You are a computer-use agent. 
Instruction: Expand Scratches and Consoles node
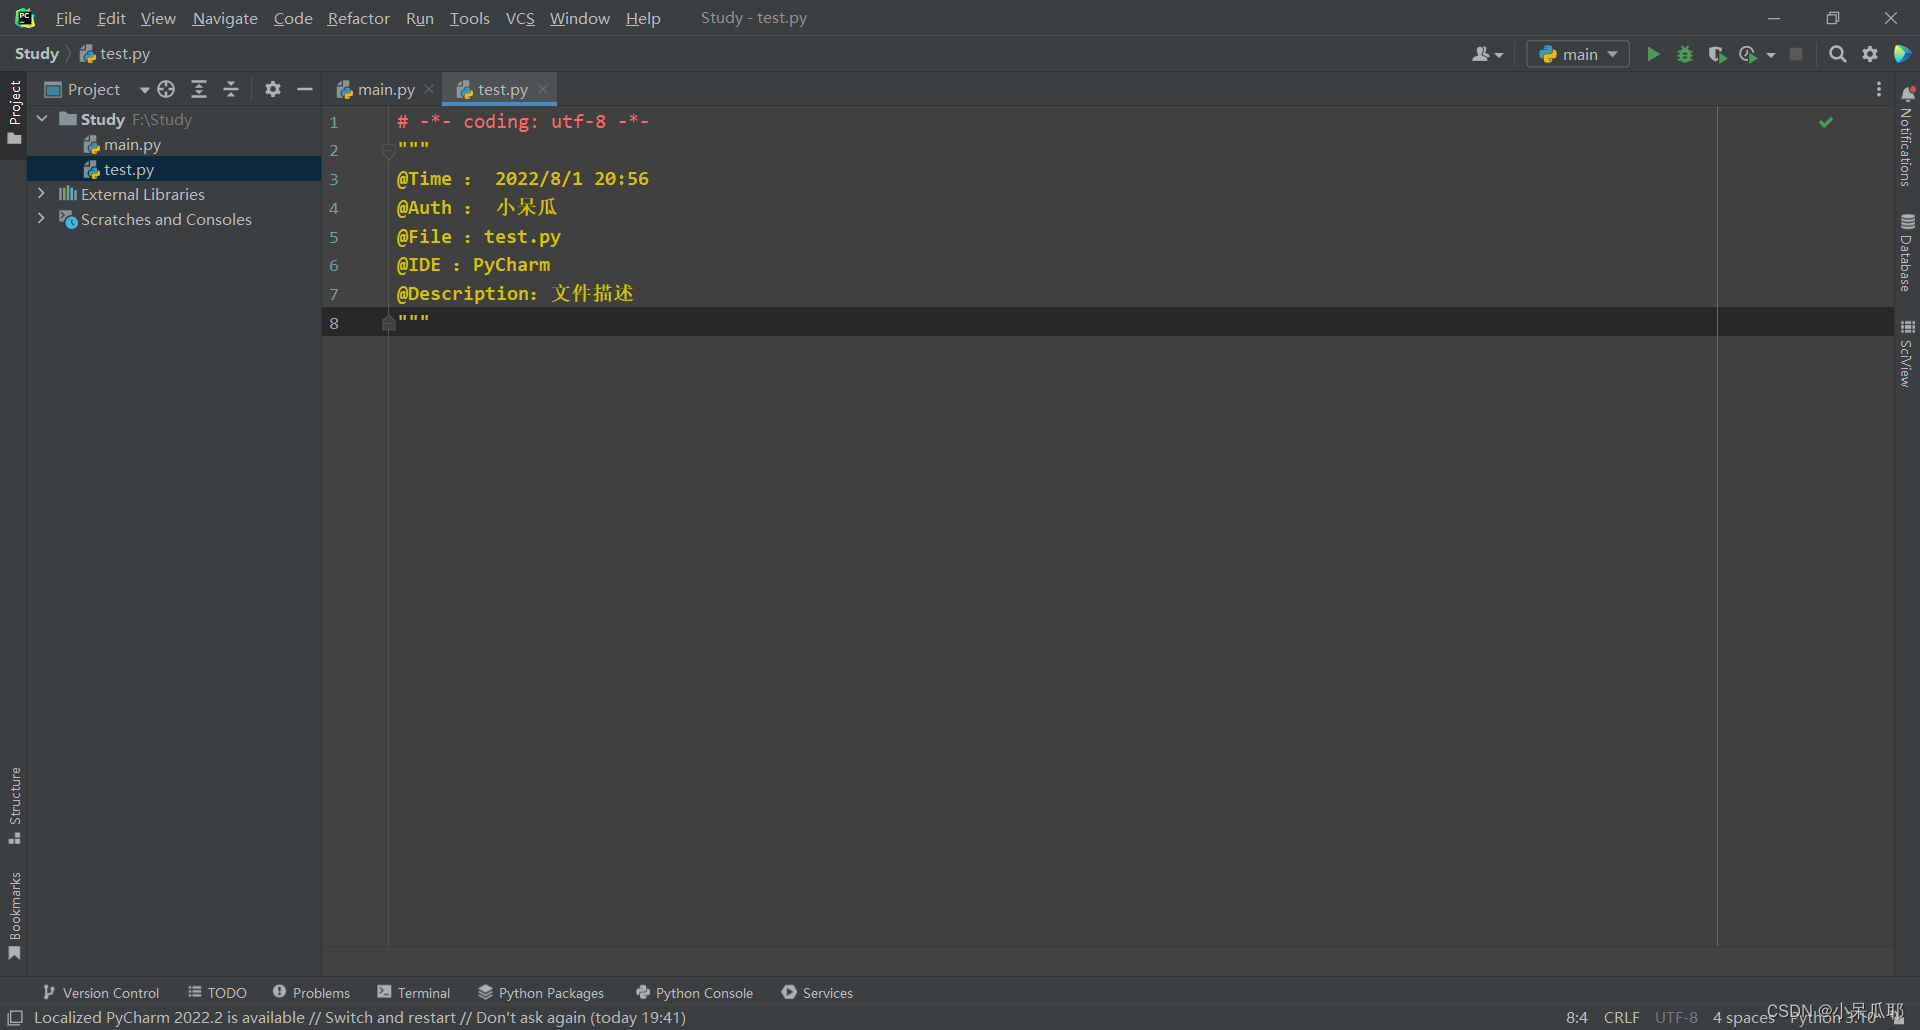(41, 218)
